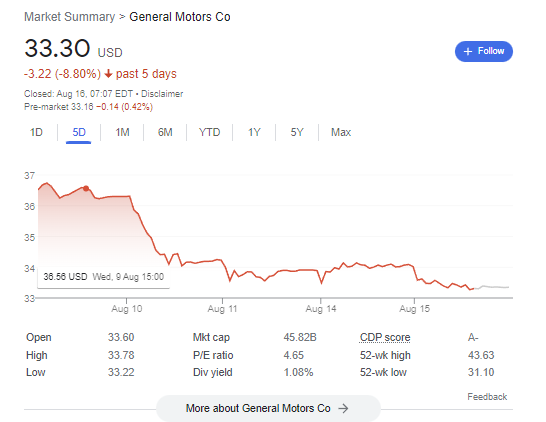Viewport: 546px width, 422px height.
Task: Click the Follow button
Action: (483, 52)
